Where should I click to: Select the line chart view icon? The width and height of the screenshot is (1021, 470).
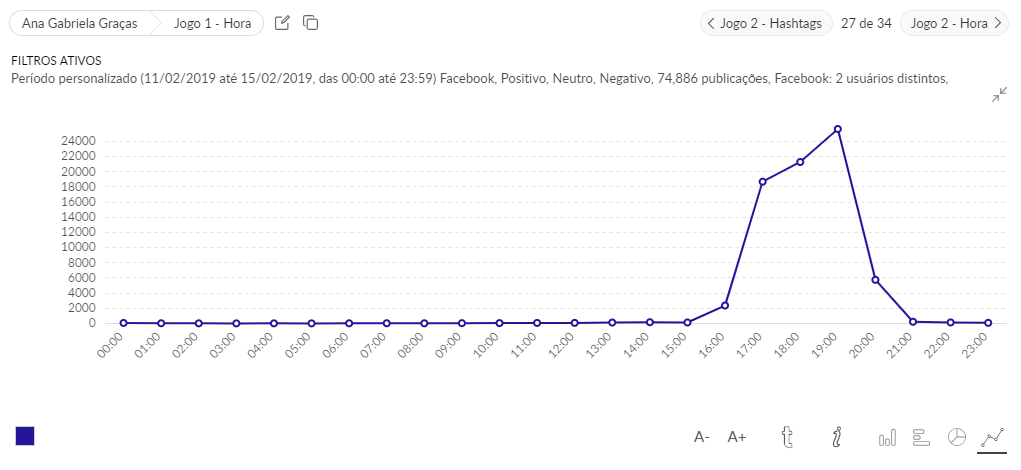click(991, 437)
